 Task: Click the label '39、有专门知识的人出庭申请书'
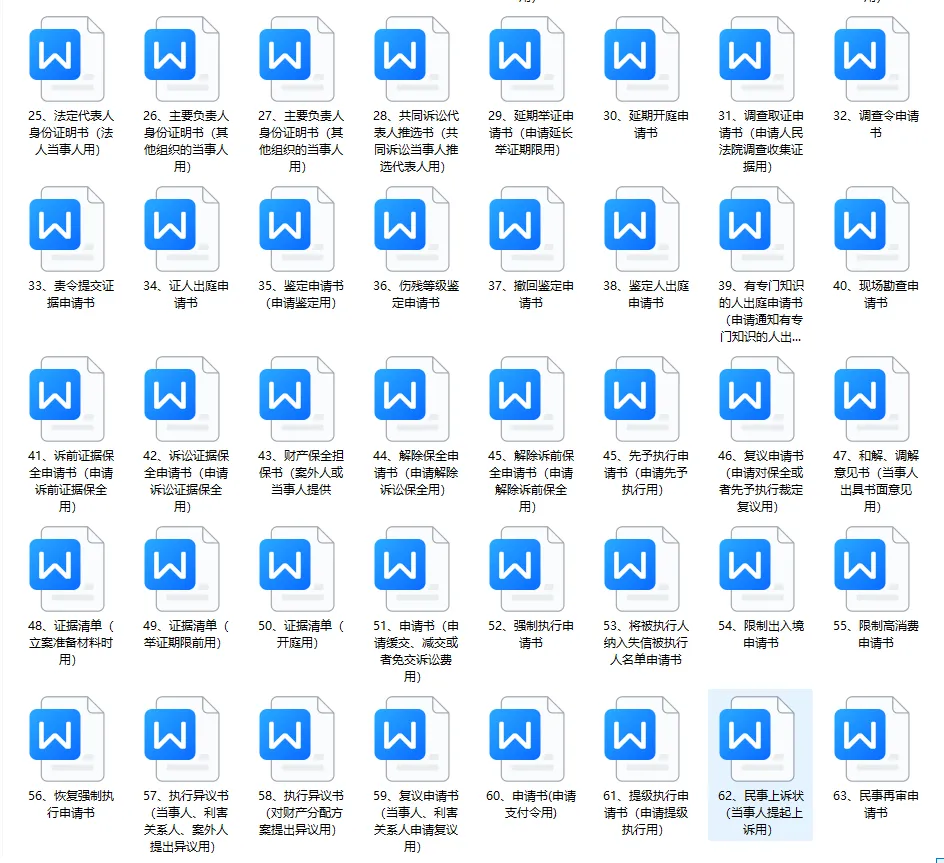[761, 311]
